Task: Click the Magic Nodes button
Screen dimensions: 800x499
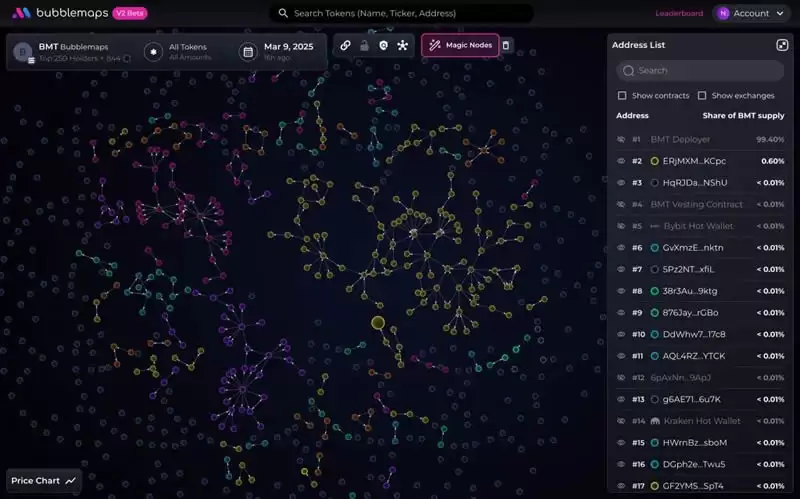Action: tap(460, 45)
